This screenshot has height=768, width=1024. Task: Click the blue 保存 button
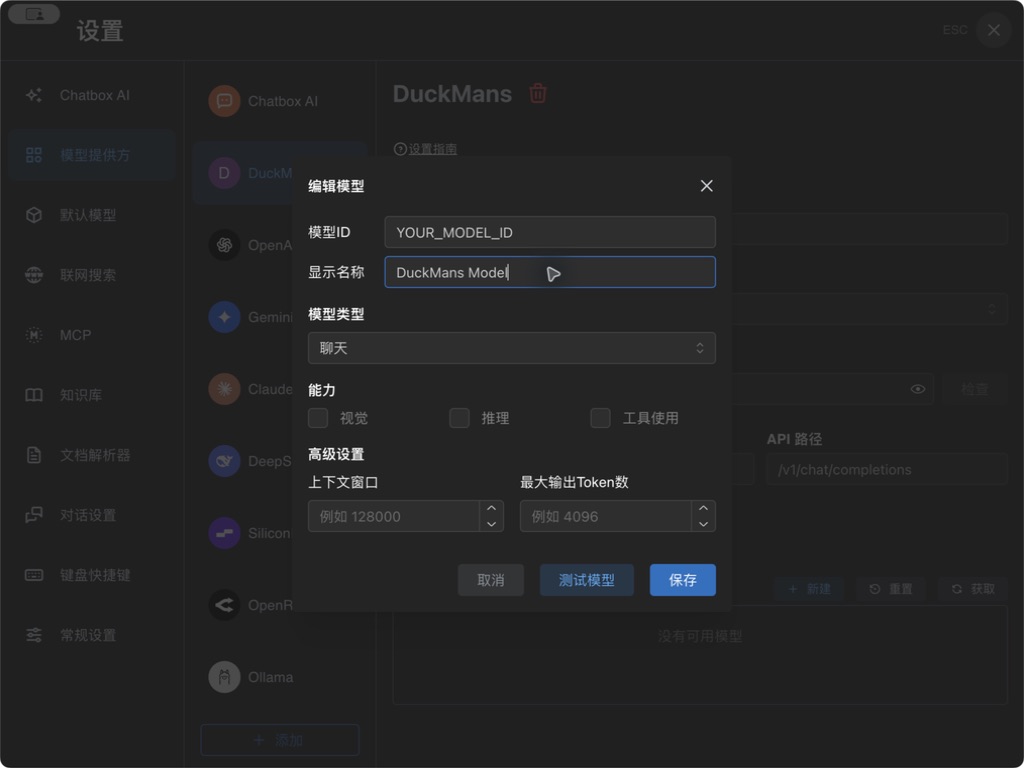[x=683, y=580]
